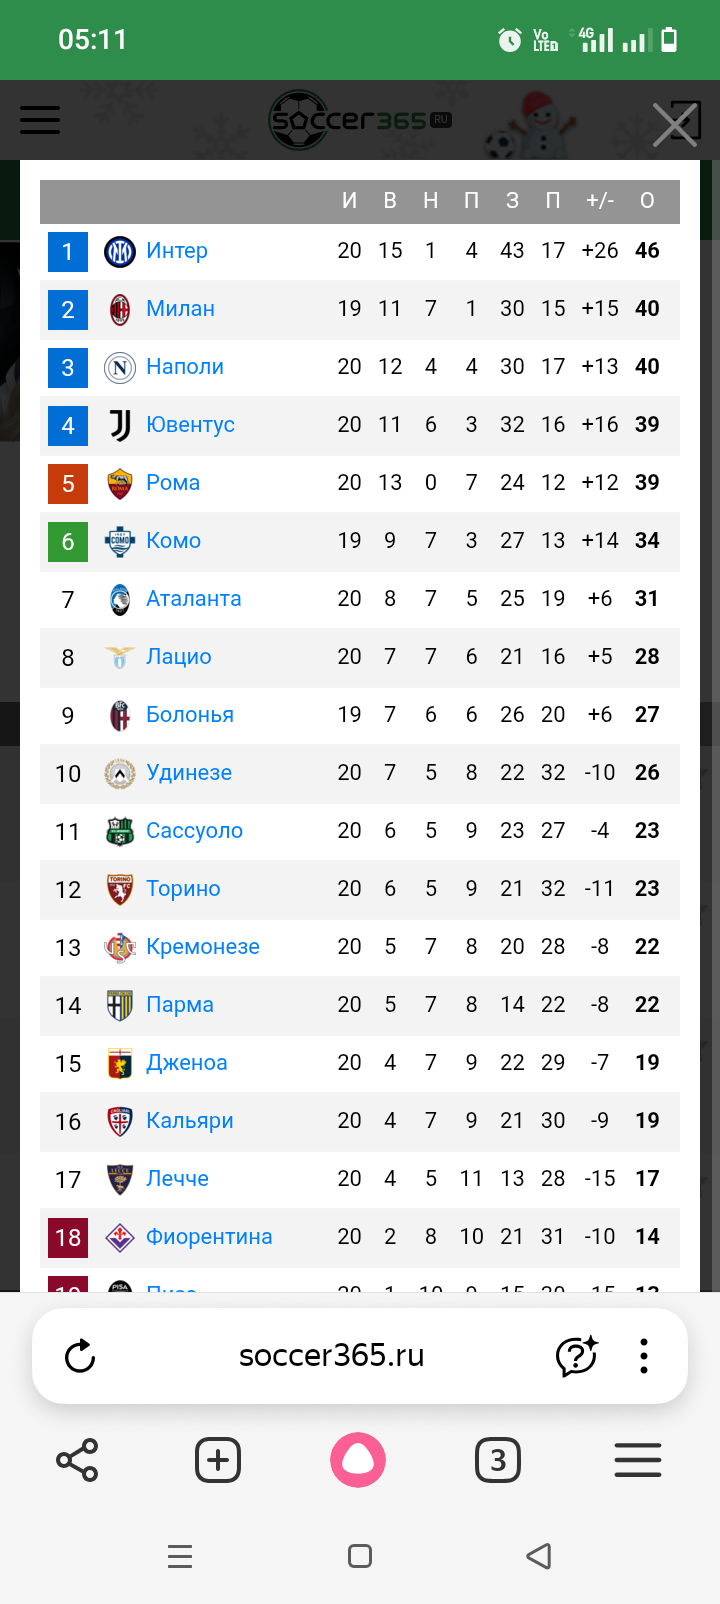Image resolution: width=720 pixels, height=1604 pixels.
Task: Open the Фиорентина team link
Action: (209, 1237)
